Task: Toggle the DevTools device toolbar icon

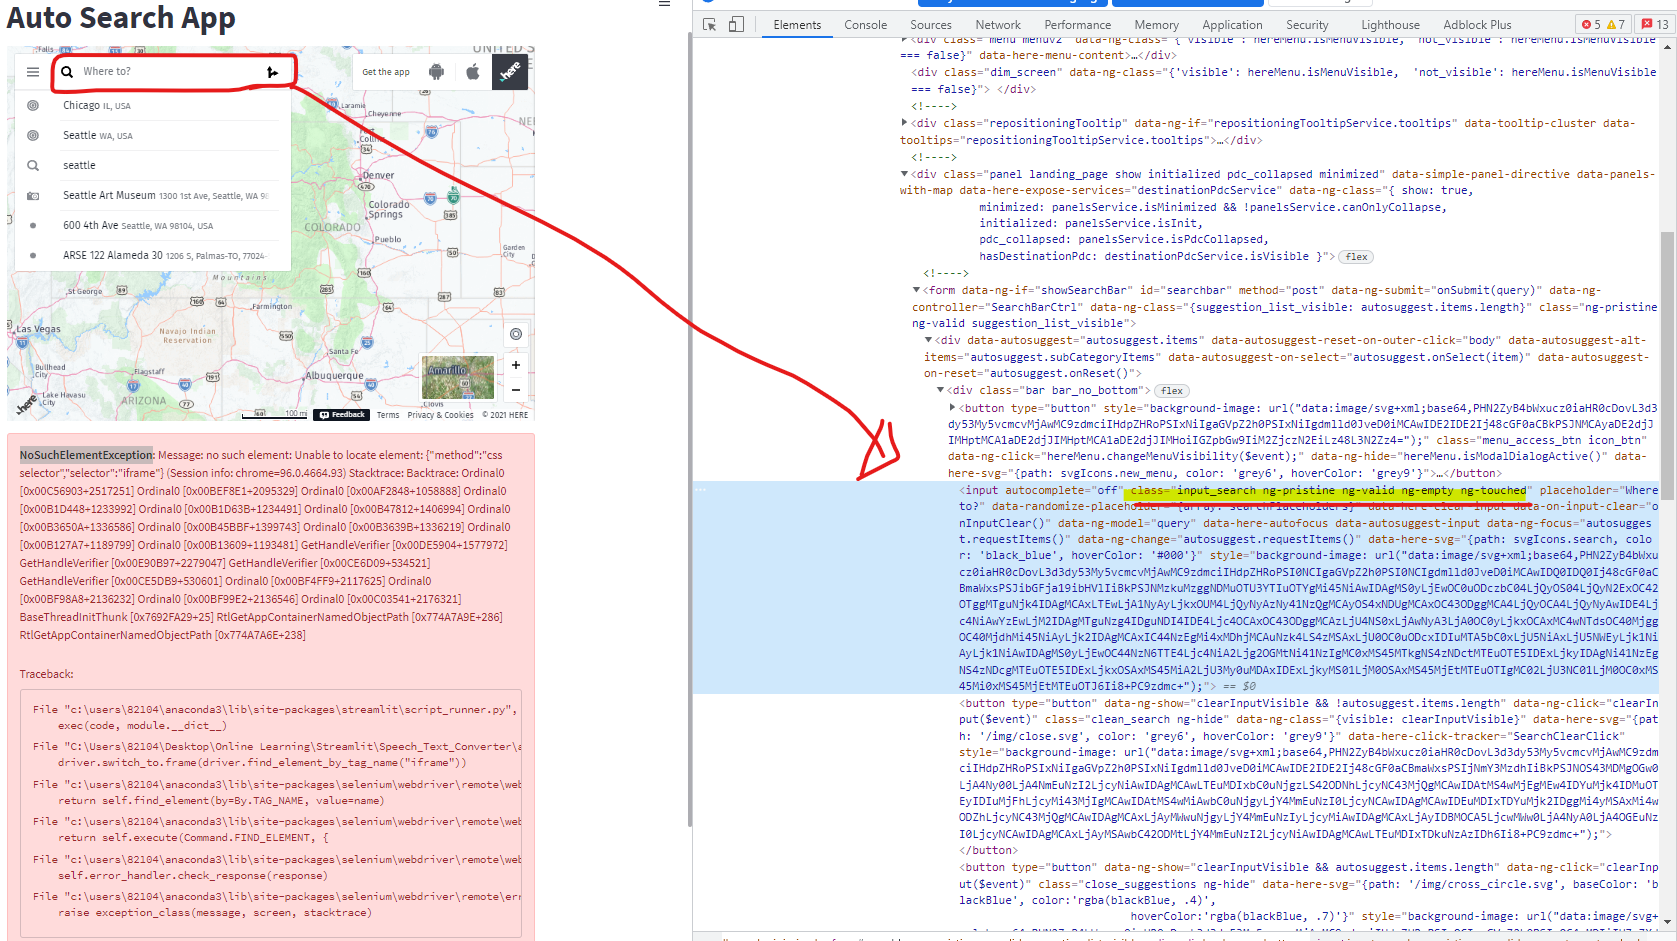Action: (736, 25)
